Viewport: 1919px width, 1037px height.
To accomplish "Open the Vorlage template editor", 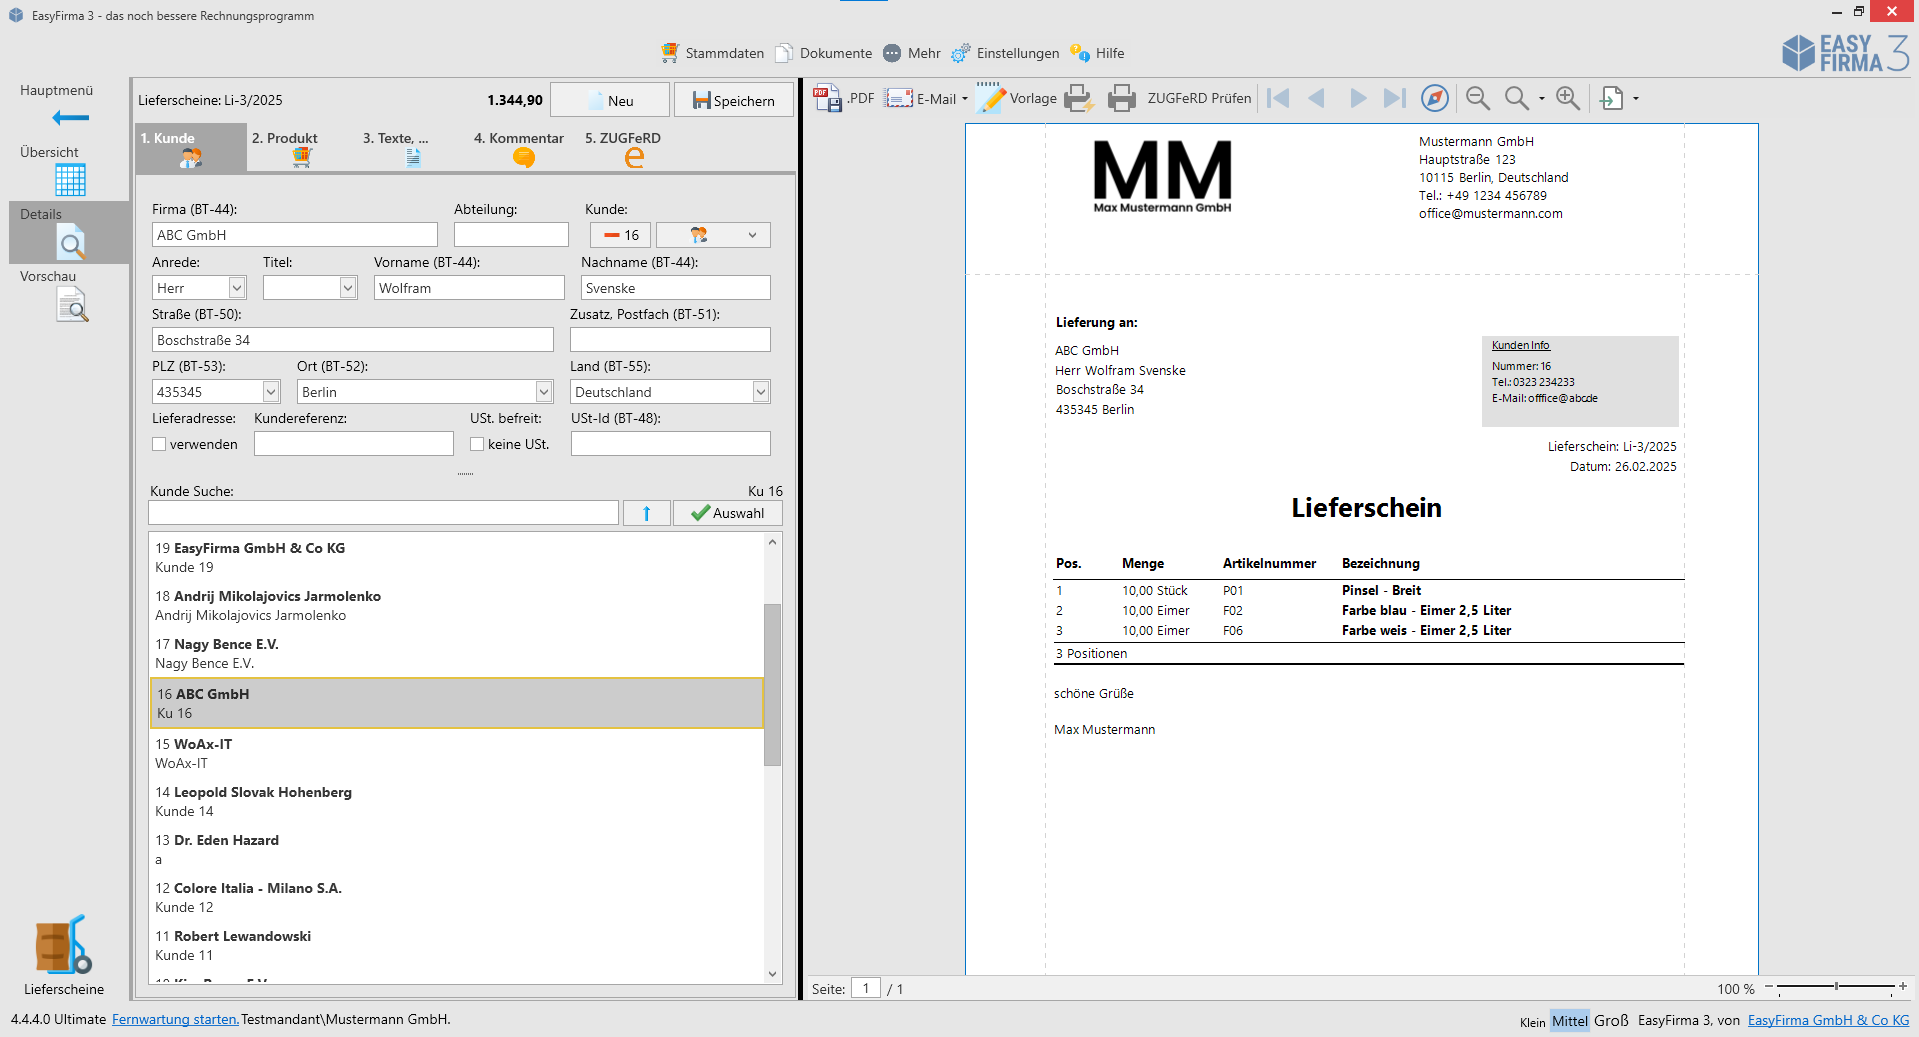I will click(1016, 98).
